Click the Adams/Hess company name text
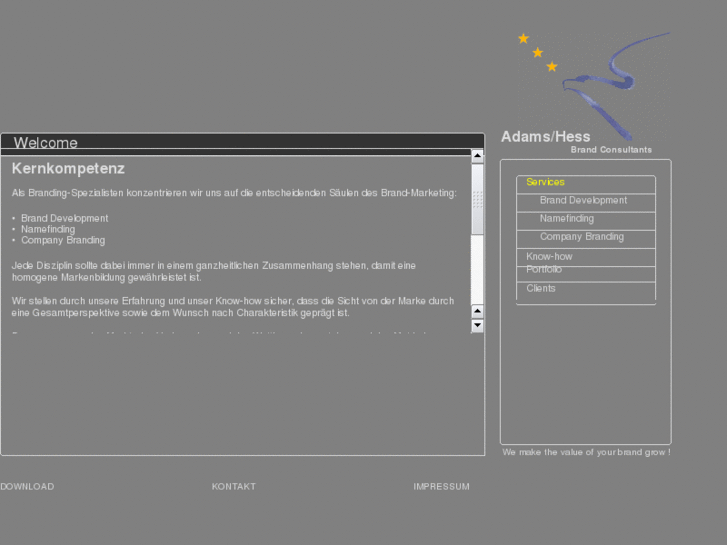The width and height of the screenshot is (727, 545). click(546, 137)
